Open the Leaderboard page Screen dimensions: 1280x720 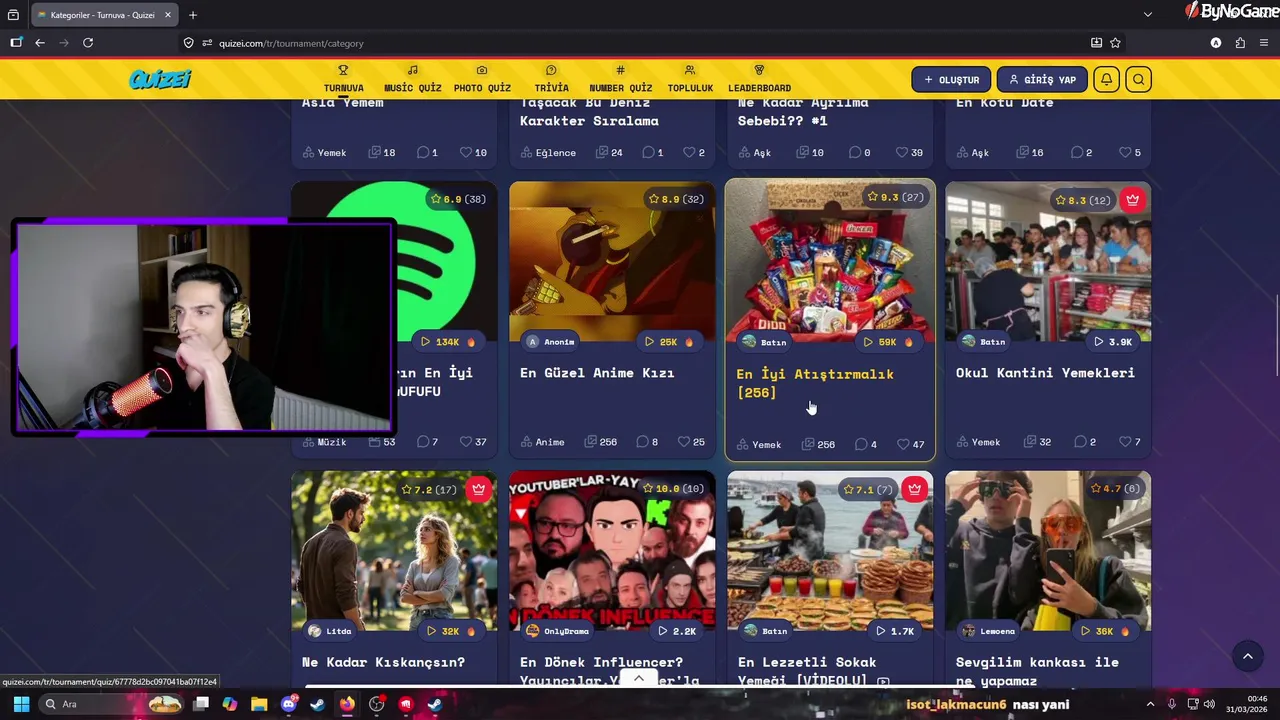[759, 79]
